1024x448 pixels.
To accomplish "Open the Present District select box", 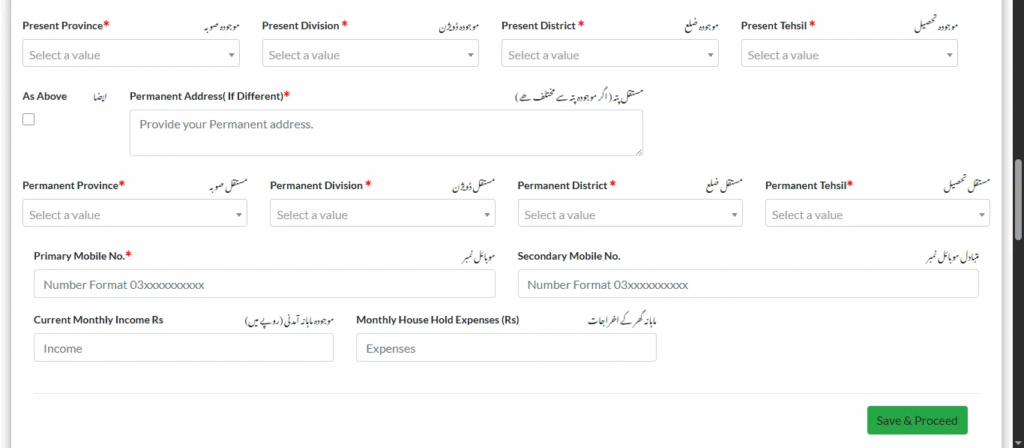I will click(609, 54).
